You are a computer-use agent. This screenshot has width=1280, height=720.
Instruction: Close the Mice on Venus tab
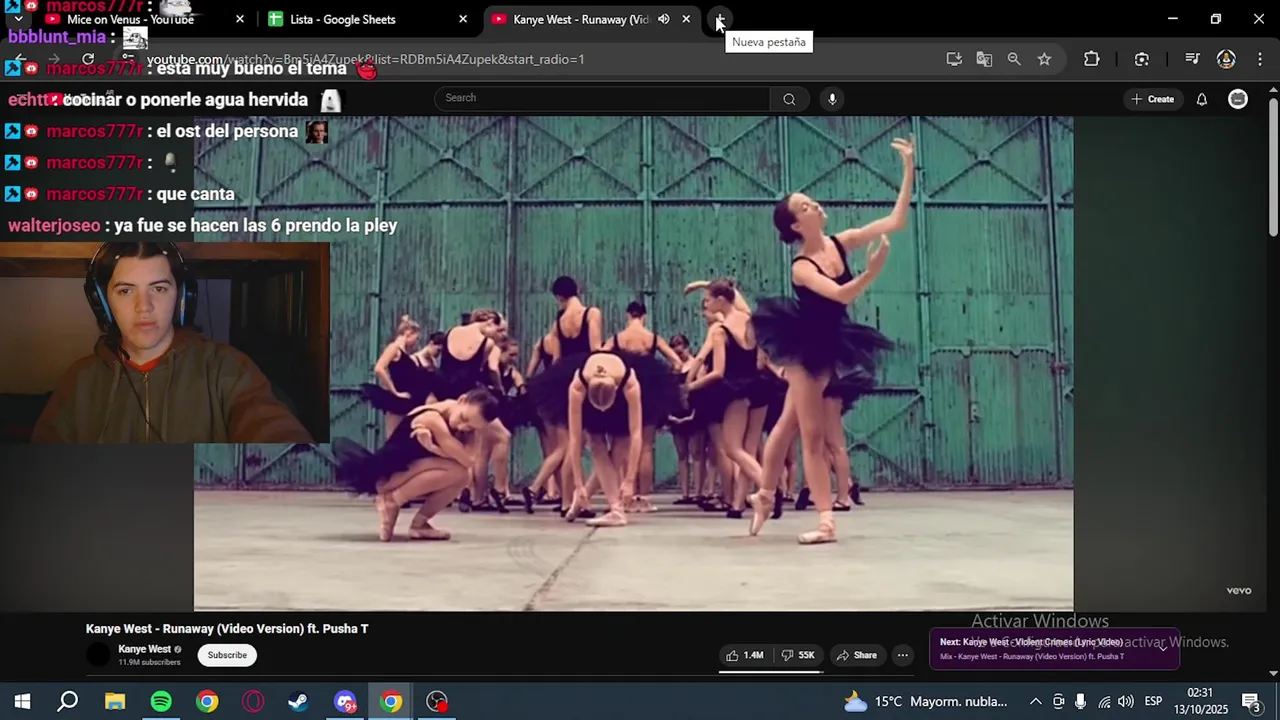[x=240, y=19]
